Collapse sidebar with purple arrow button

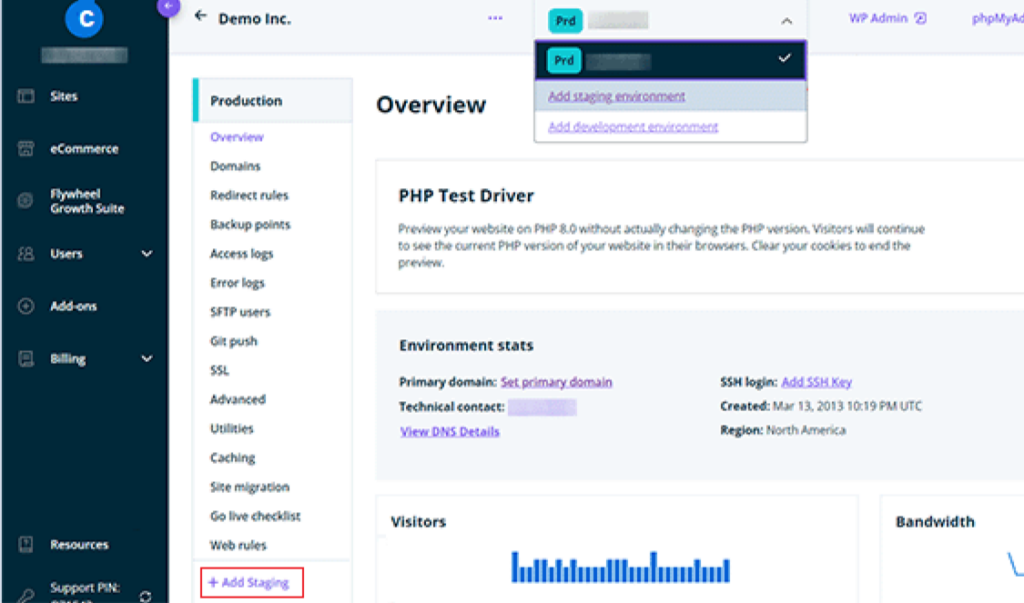169,7
